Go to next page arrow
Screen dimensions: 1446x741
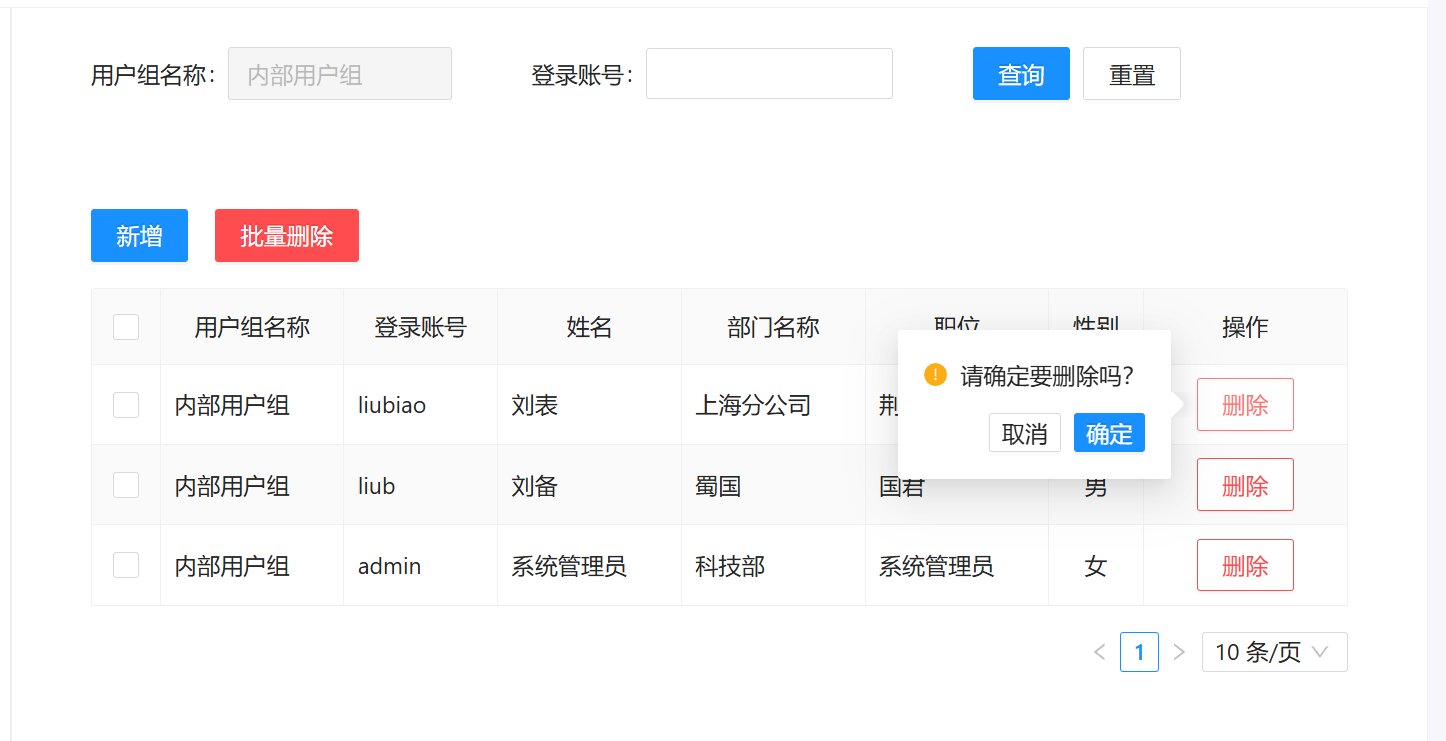pyautogui.click(x=1178, y=652)
